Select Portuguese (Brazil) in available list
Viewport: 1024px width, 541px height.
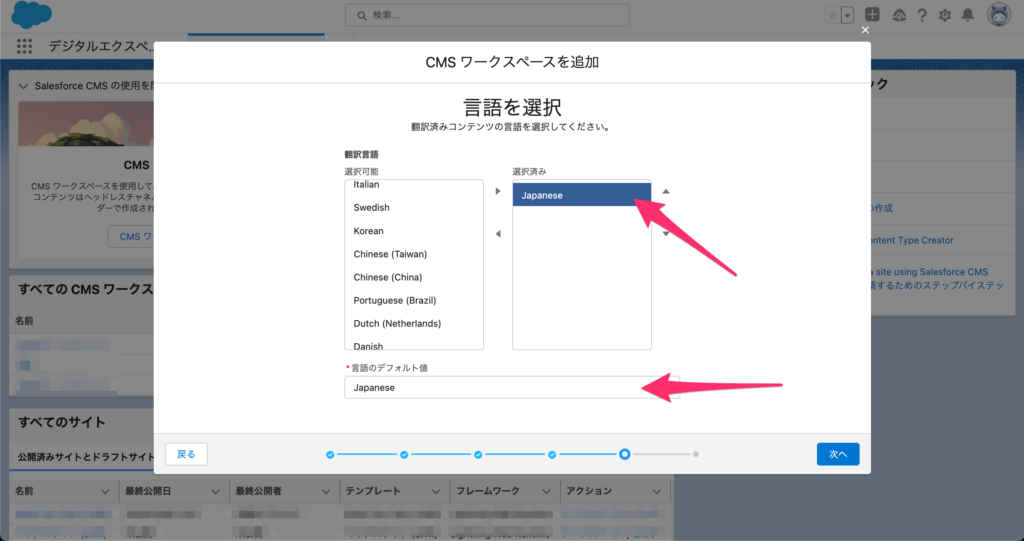(414, 301)
